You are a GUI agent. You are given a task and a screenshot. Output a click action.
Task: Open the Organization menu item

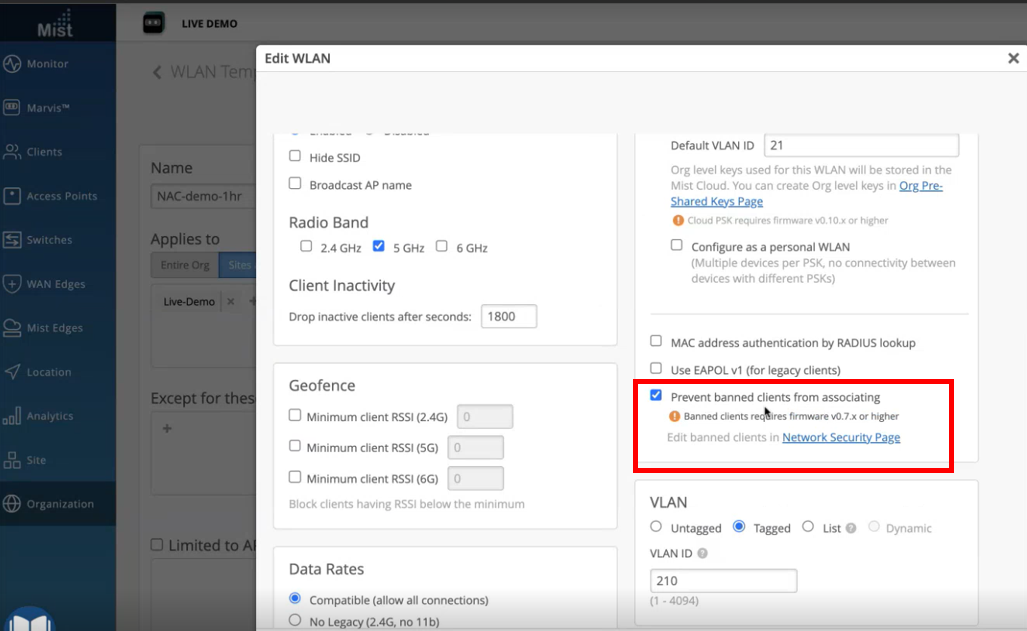[x=60, y=504]
